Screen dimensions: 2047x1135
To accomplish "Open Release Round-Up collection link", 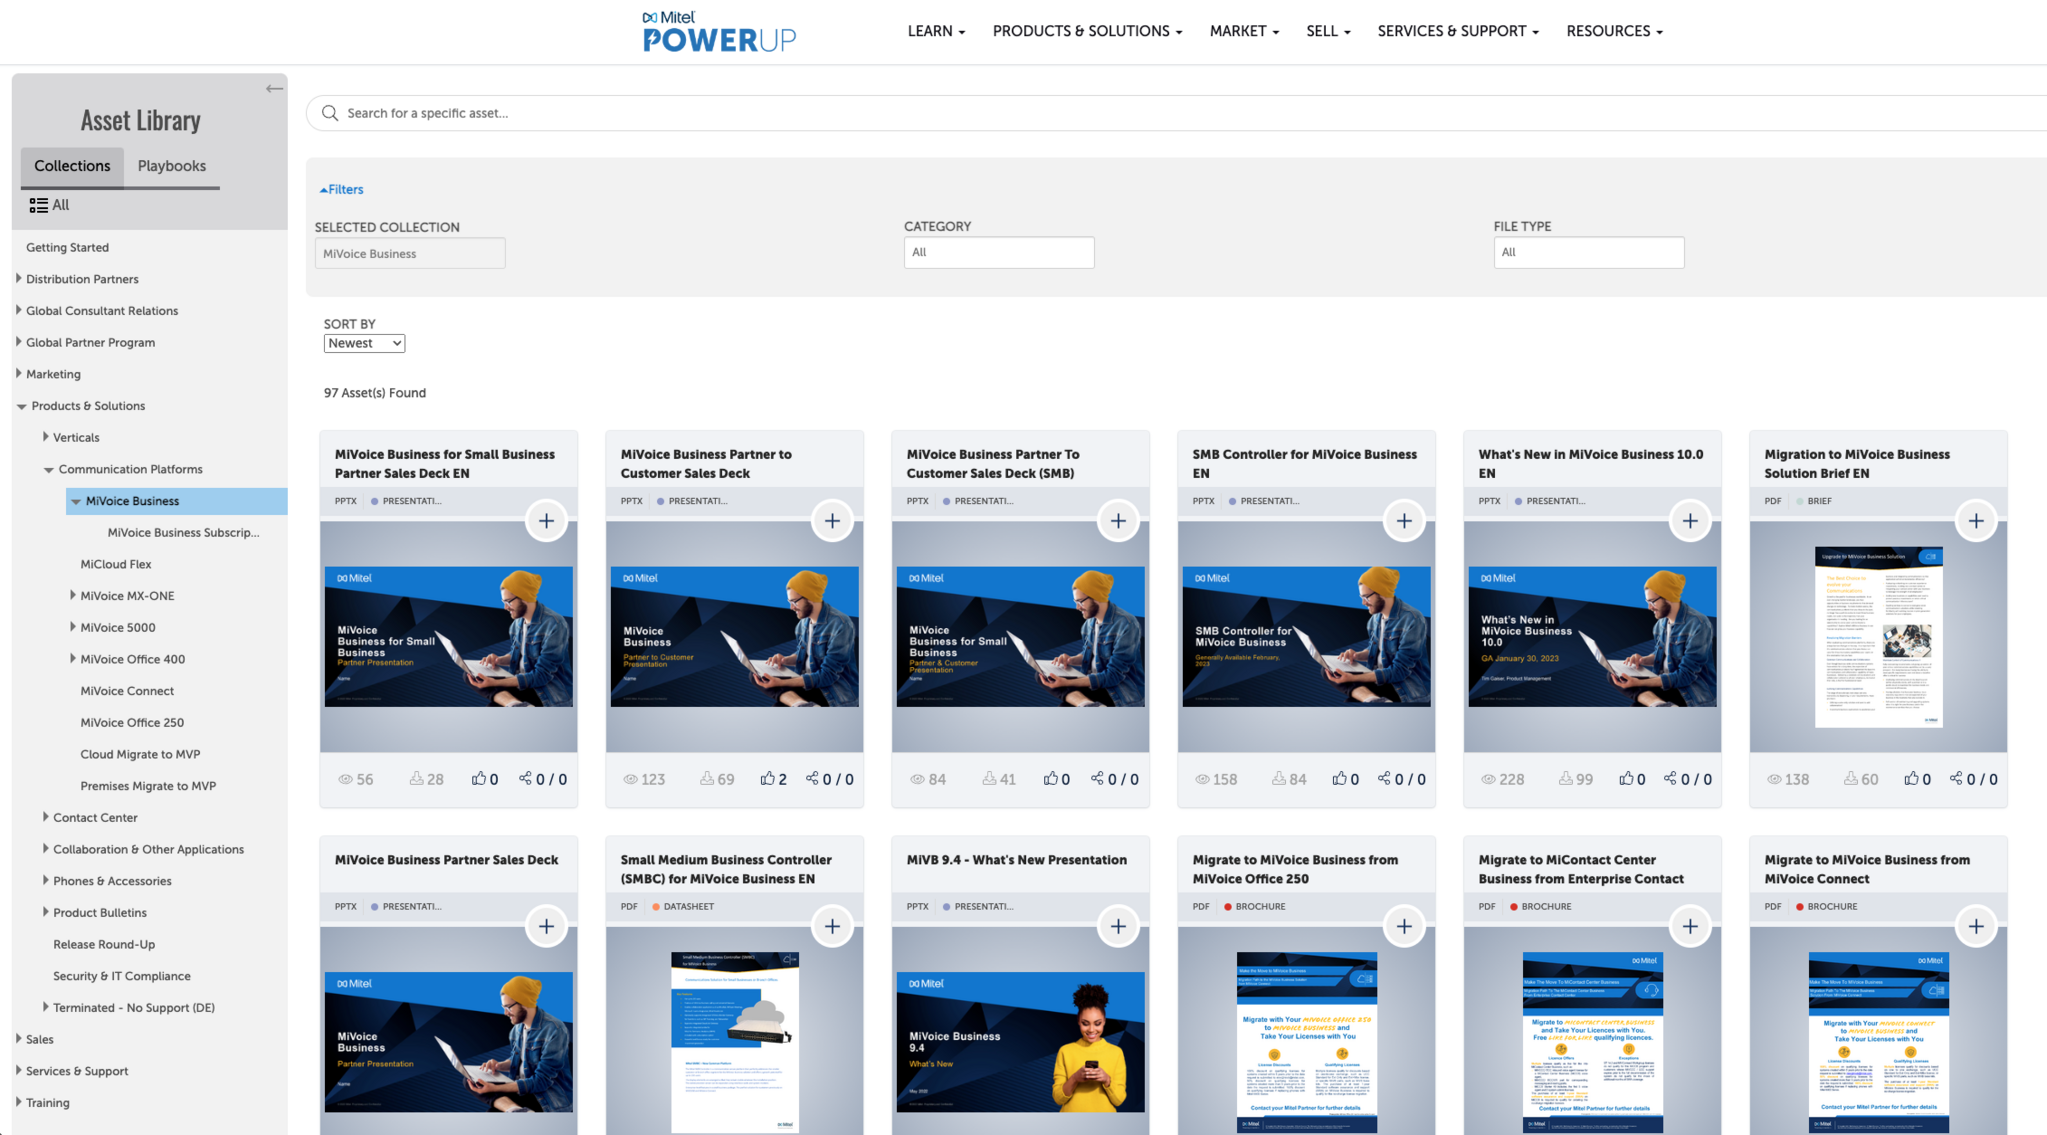I will pyautogui.click(x=104, y=944).
